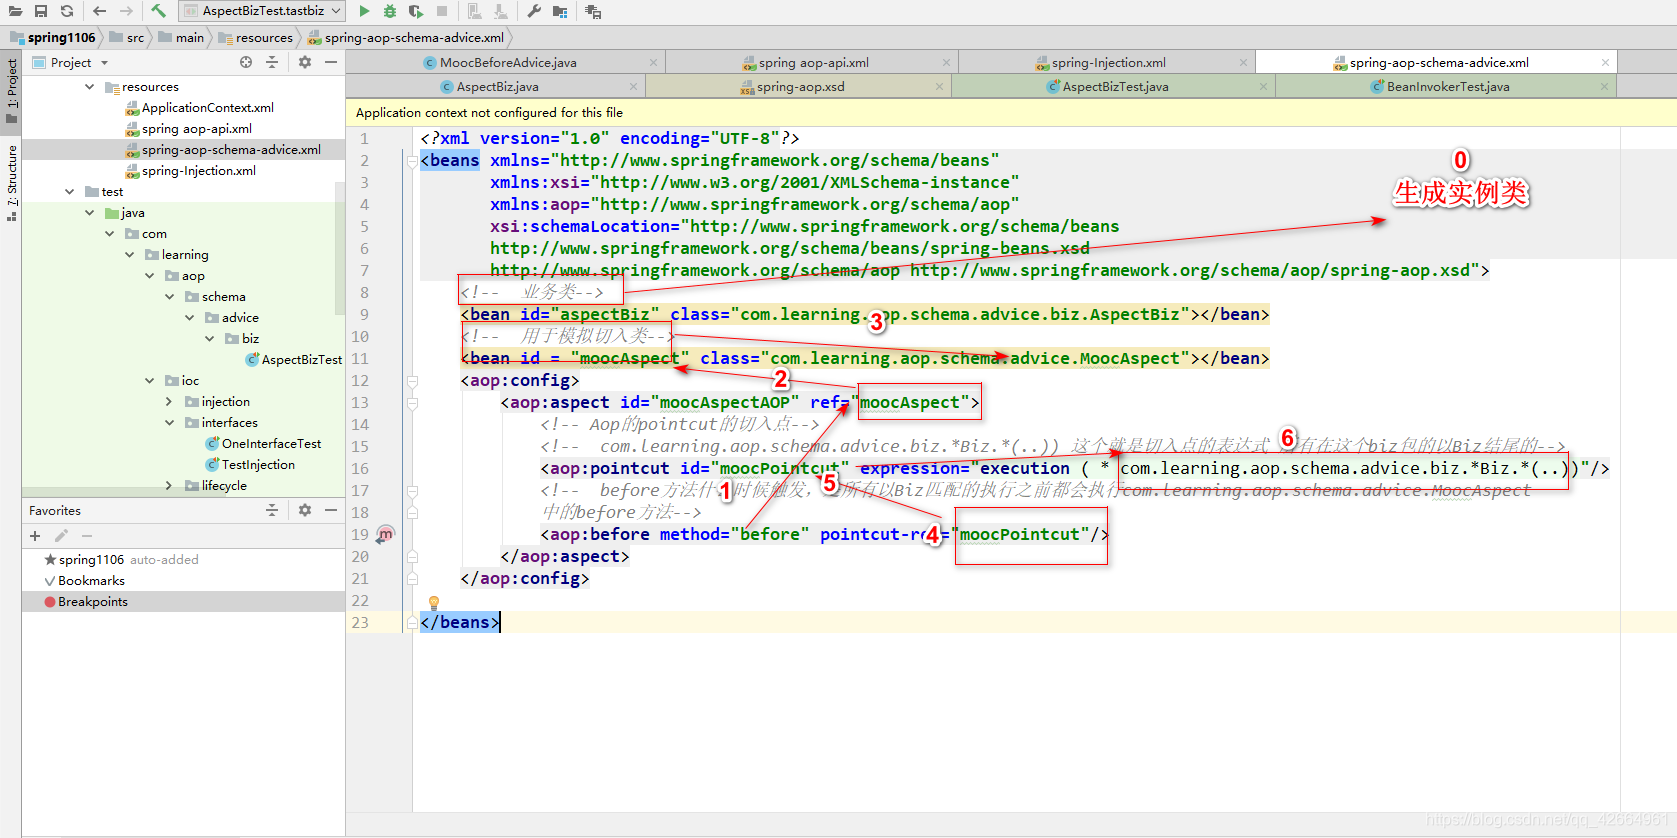Switch to spring-aop.xsd tab
The width and height of the screenshot is (1677, 838).
(x=800, y=87)
